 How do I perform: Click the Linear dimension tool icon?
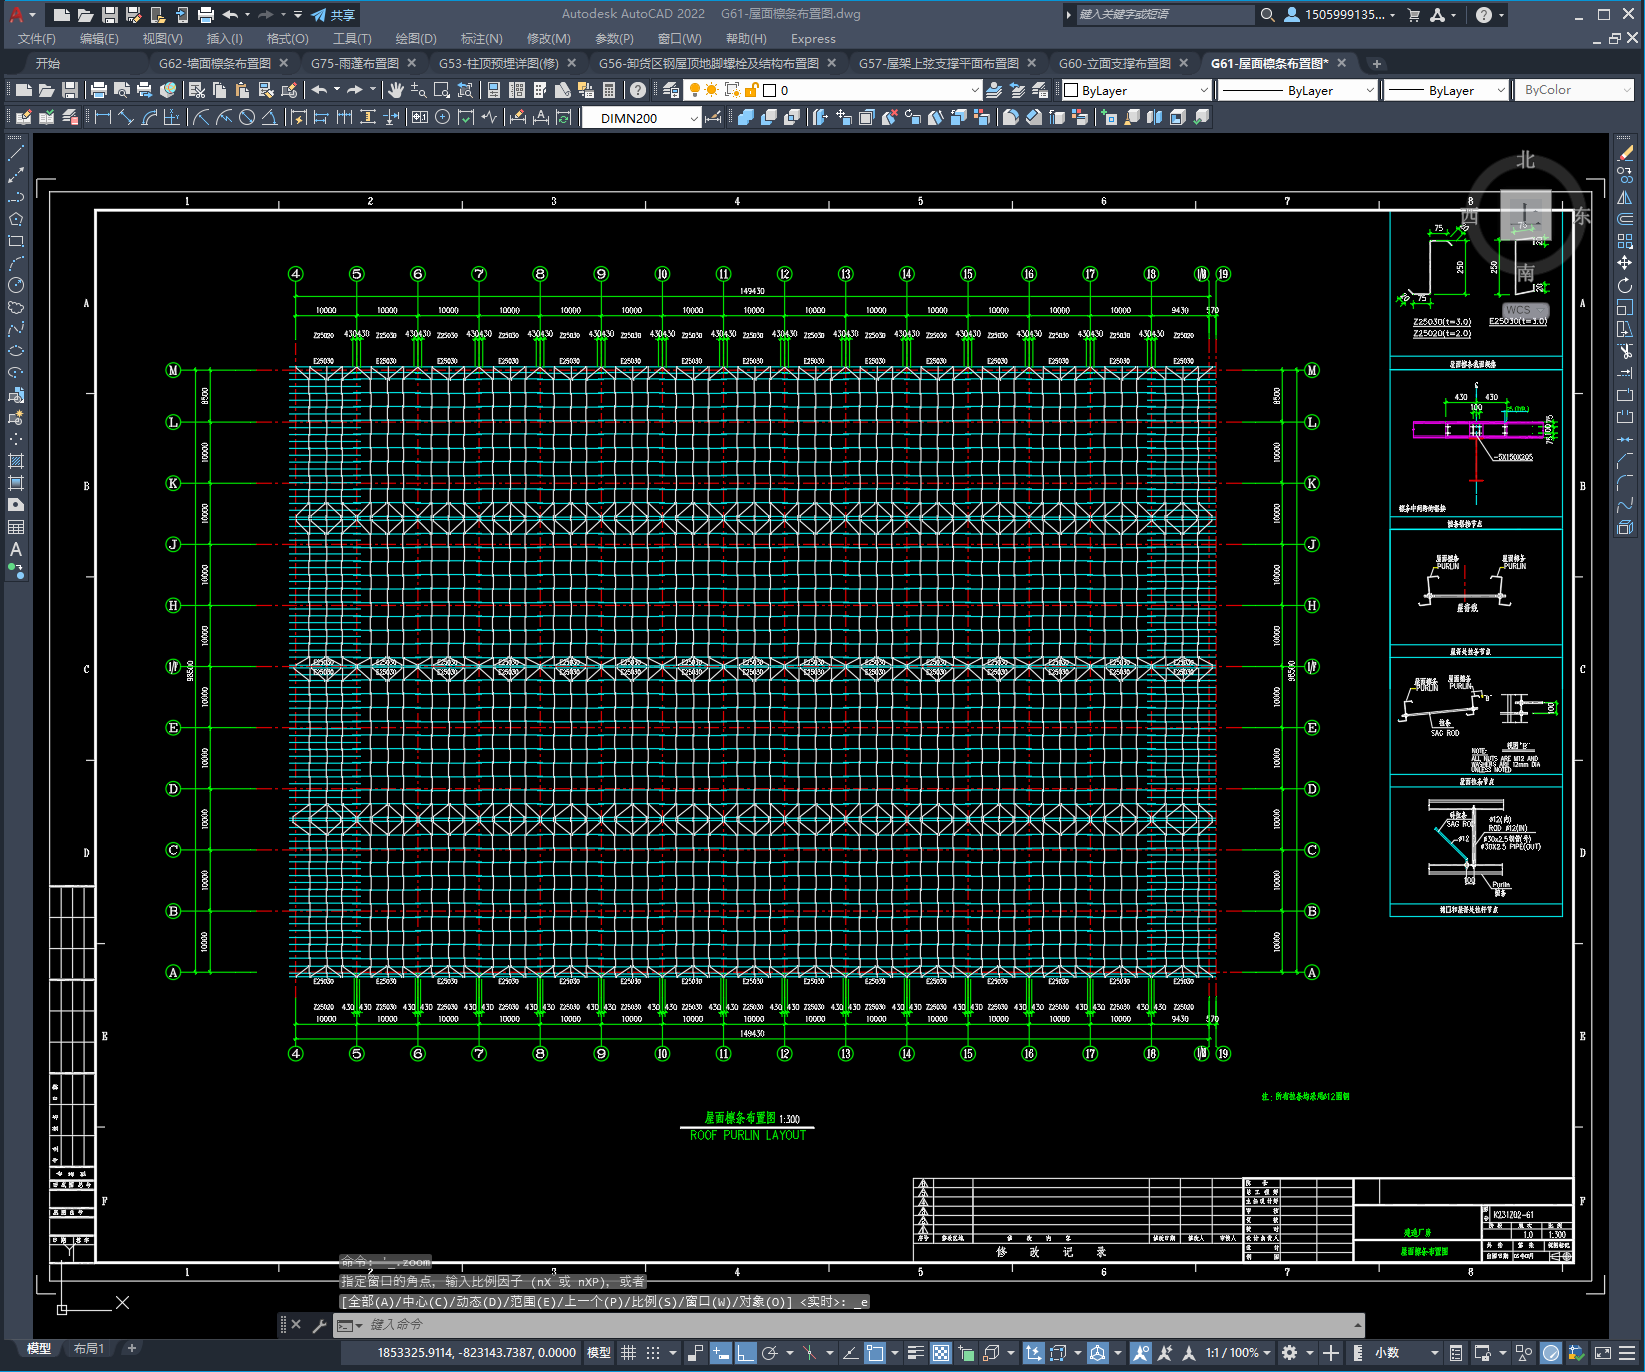coord(102,117)
